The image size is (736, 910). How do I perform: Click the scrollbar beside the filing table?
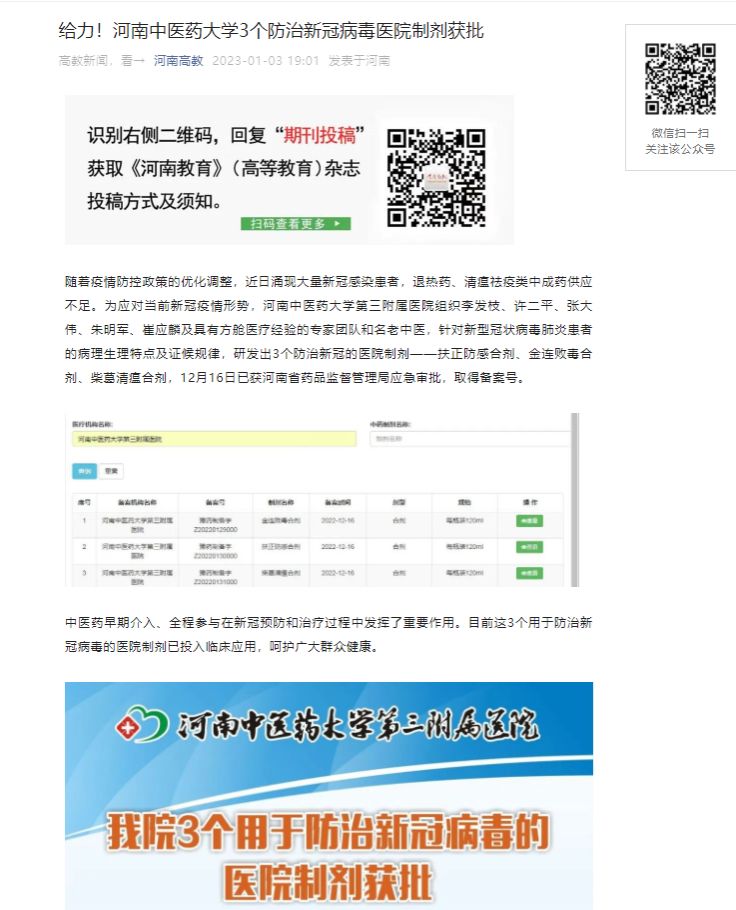tap(575, 498)
